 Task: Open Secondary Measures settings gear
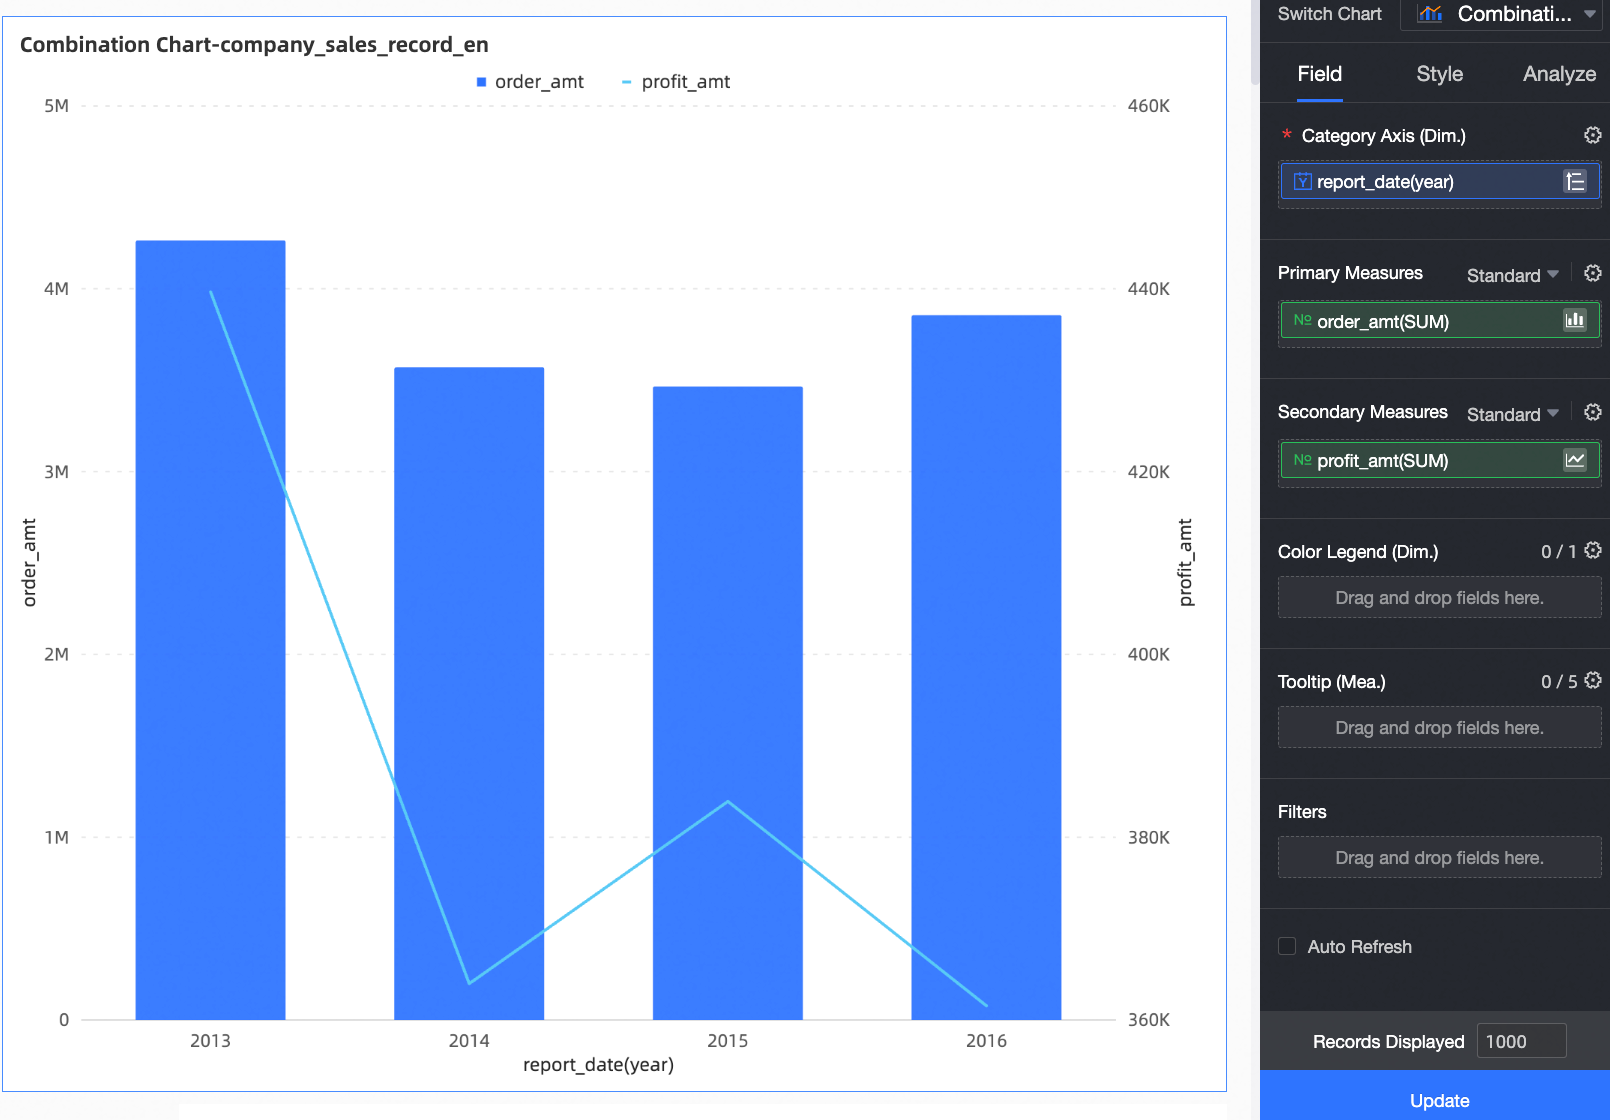[x=1593, y=412]
